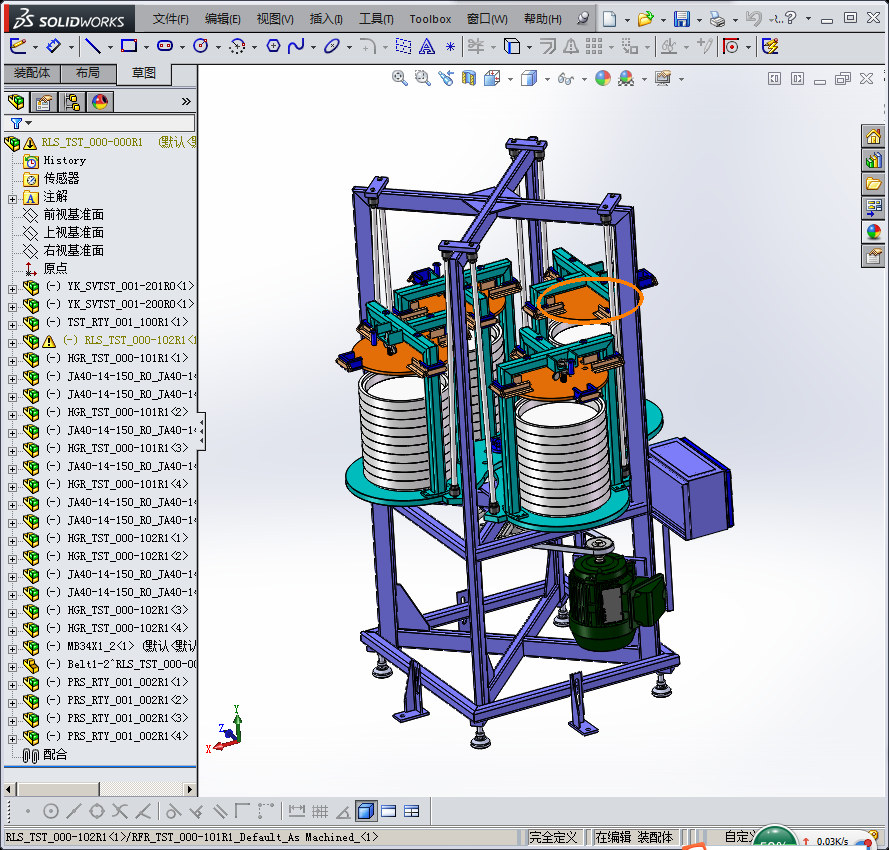This screenshot has width=889, height=850.
Task: Click the Edit Appearance color ball icon
Action: (603, 78)
